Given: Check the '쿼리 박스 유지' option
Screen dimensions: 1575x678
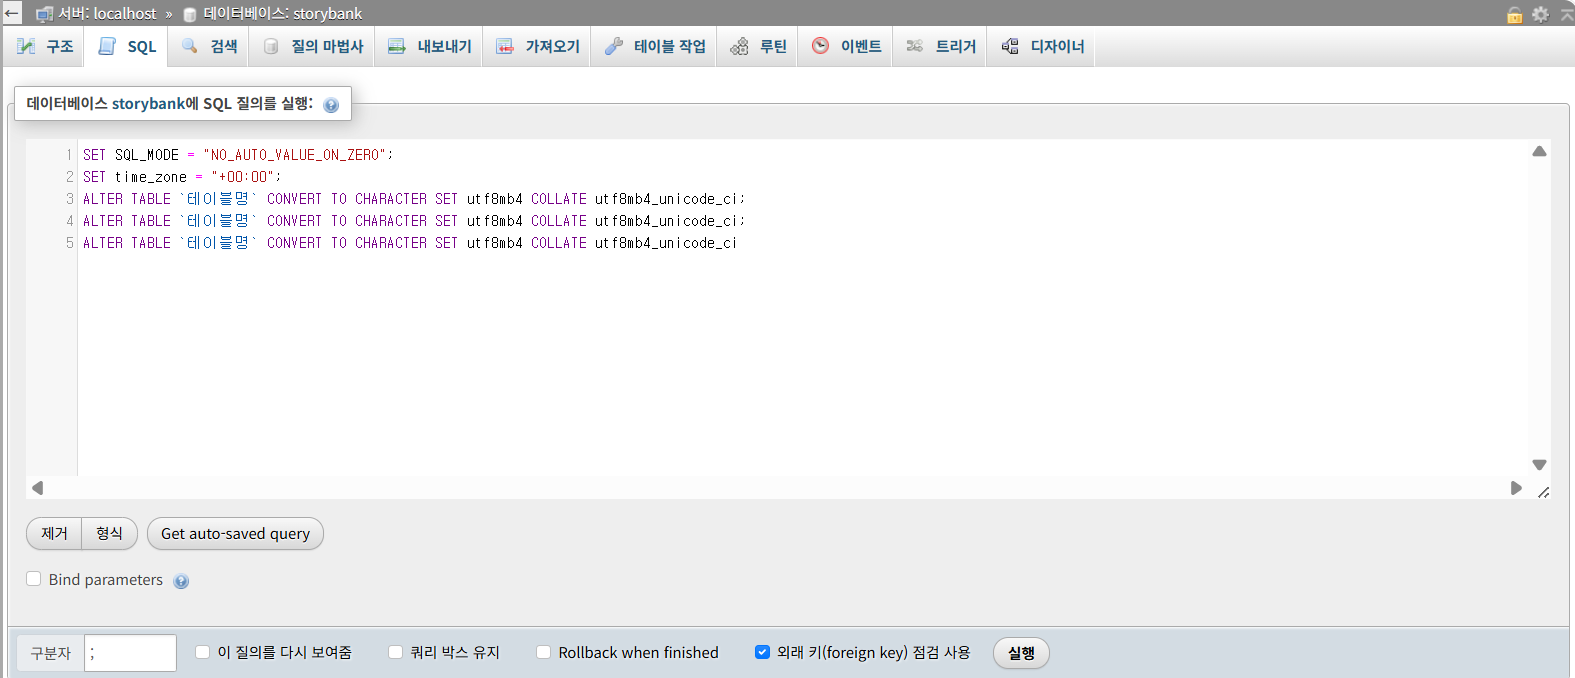Looking at the screenshot, I should 395,652.
